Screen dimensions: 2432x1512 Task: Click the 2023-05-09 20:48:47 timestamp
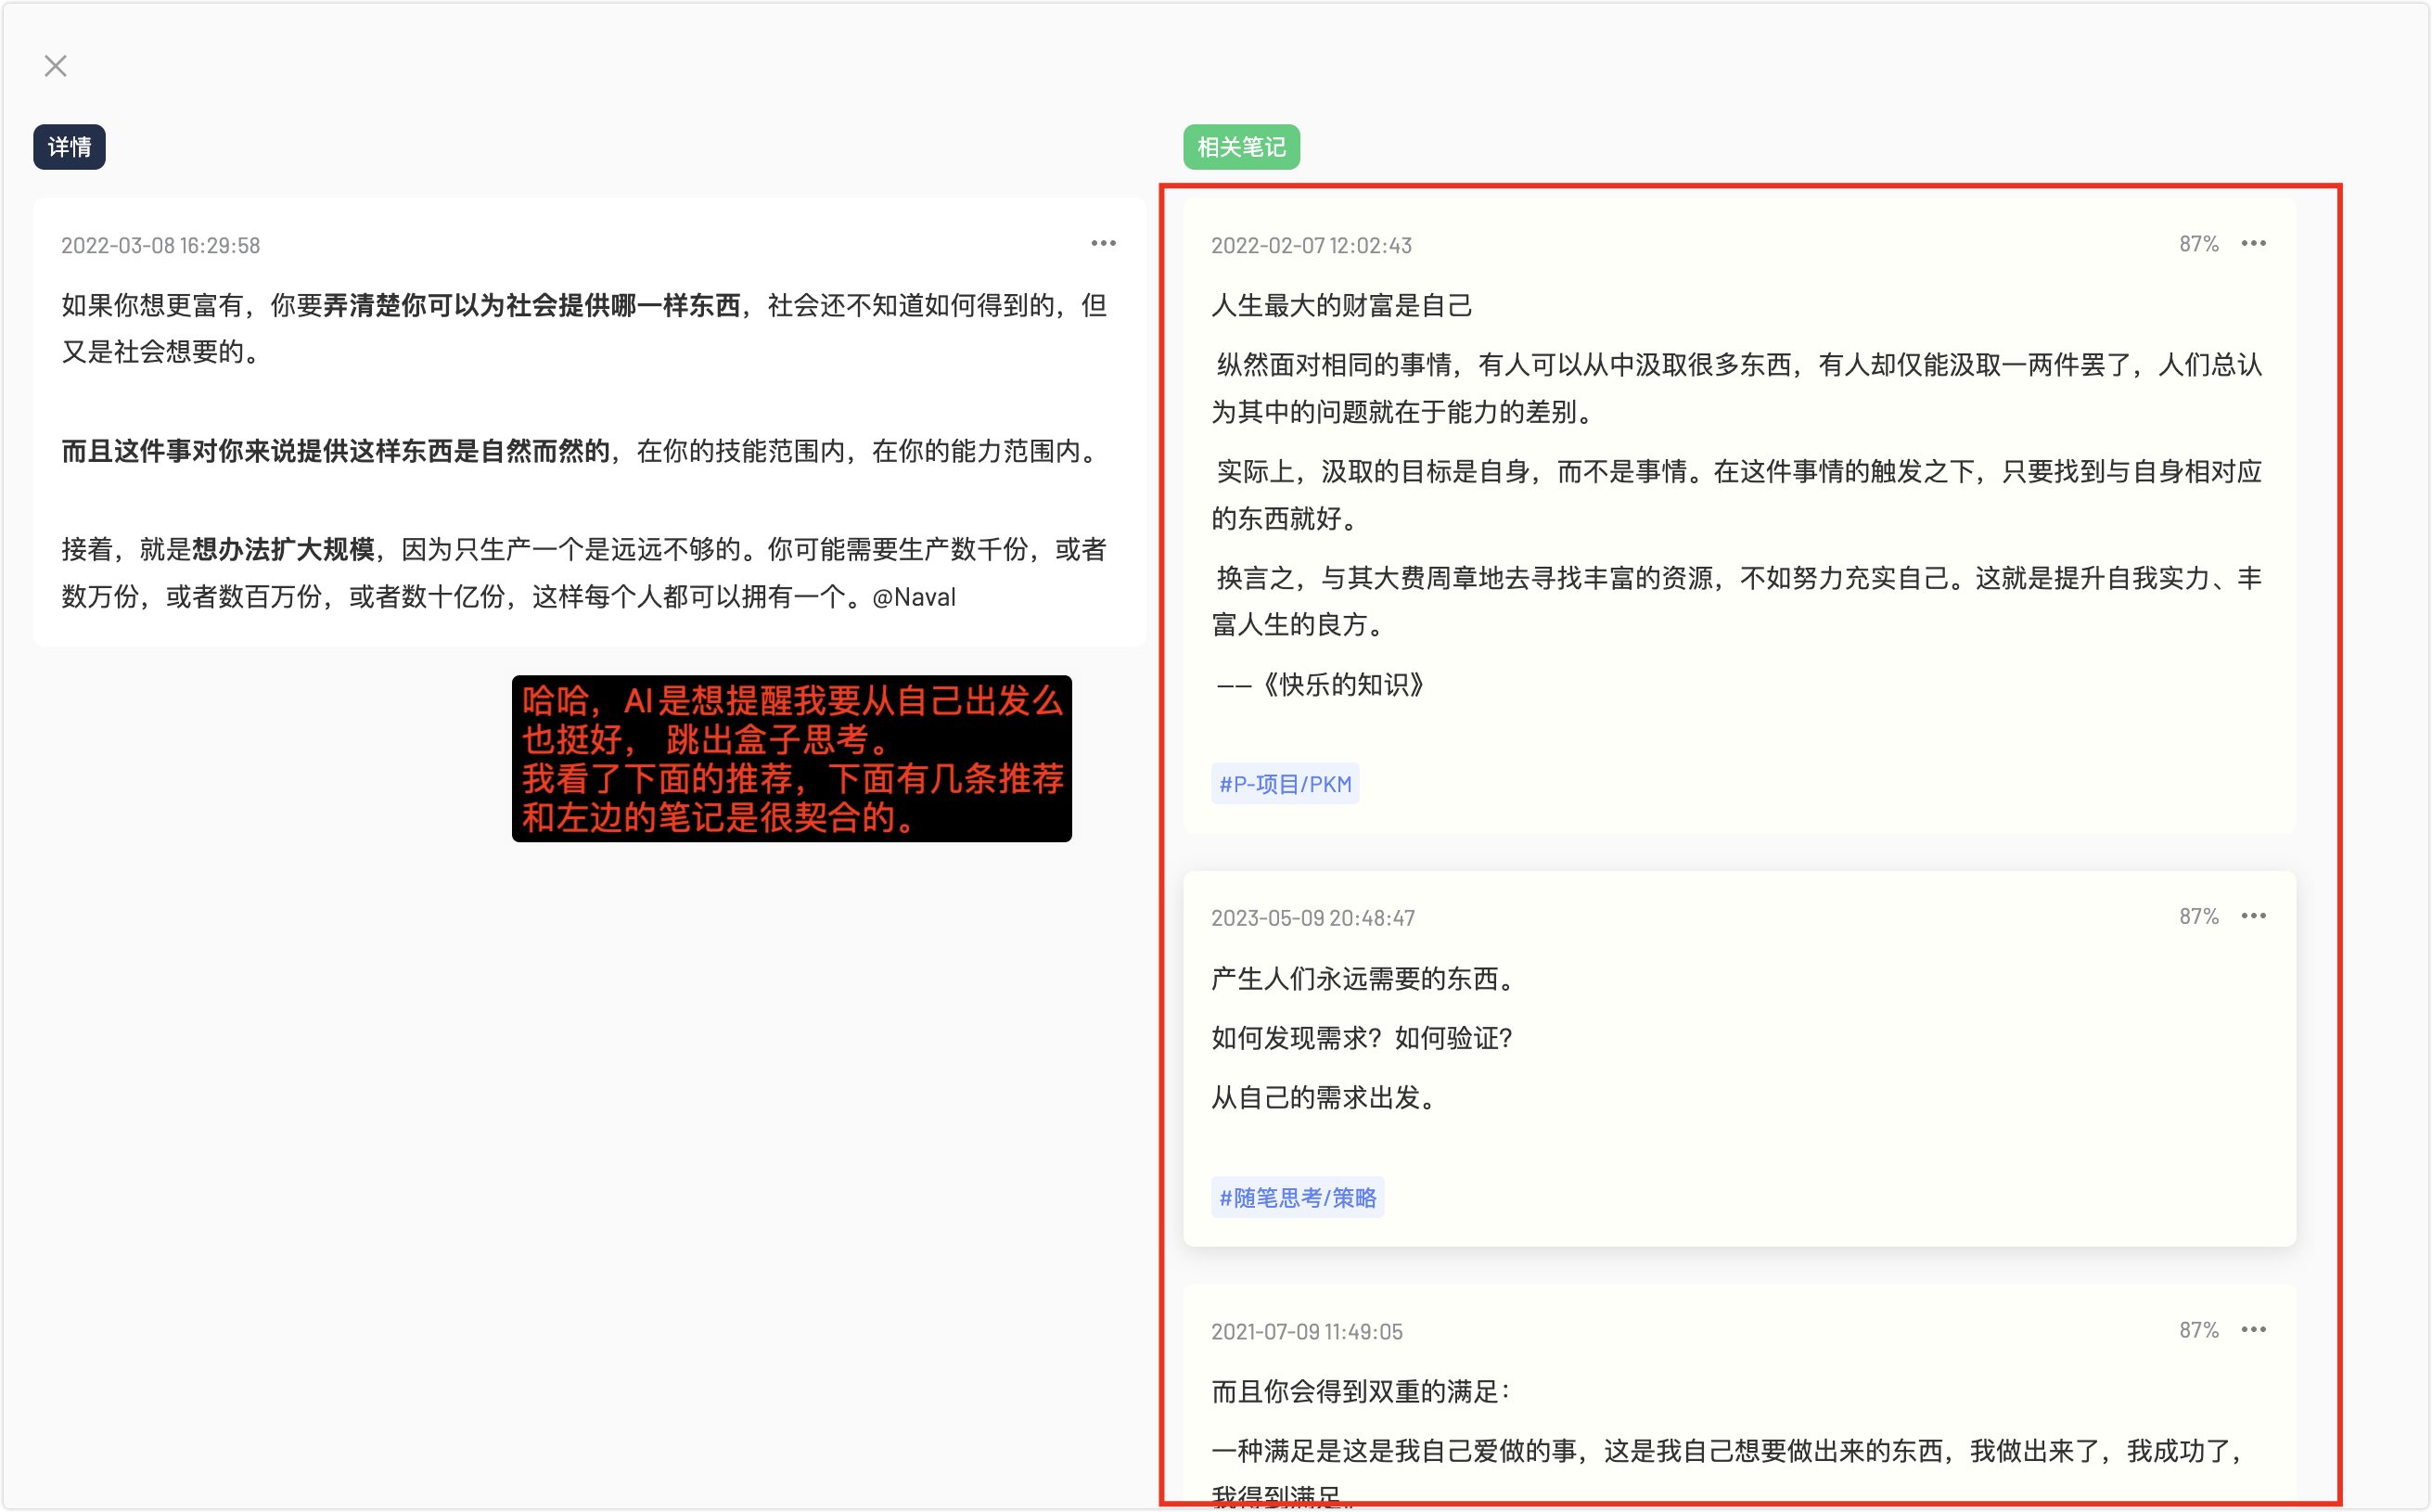1312,918
